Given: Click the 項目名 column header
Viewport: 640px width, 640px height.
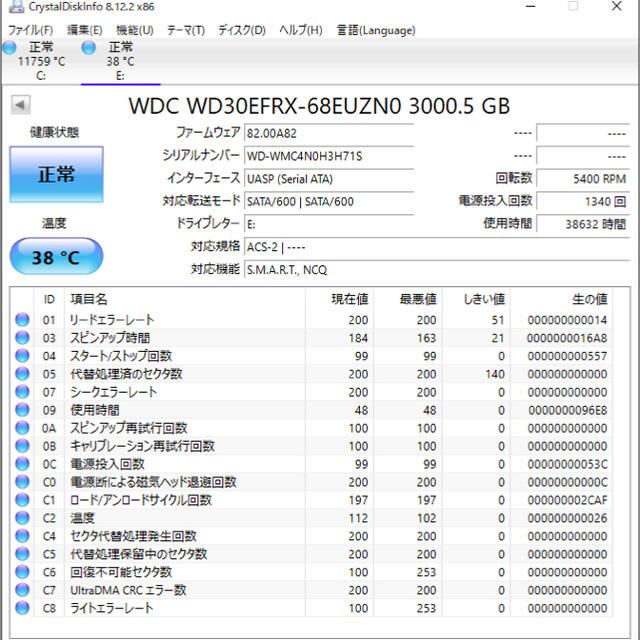Looking at the screenshot, I should tap(184, 299).
